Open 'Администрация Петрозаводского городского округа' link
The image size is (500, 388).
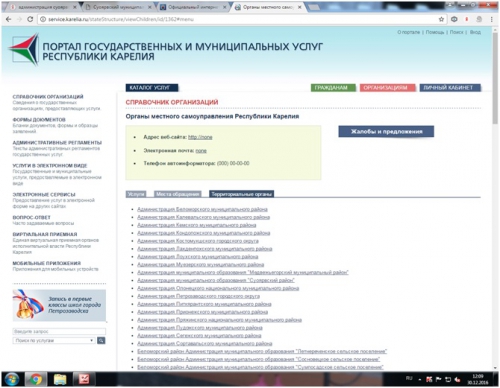click(x=198, y=296)
